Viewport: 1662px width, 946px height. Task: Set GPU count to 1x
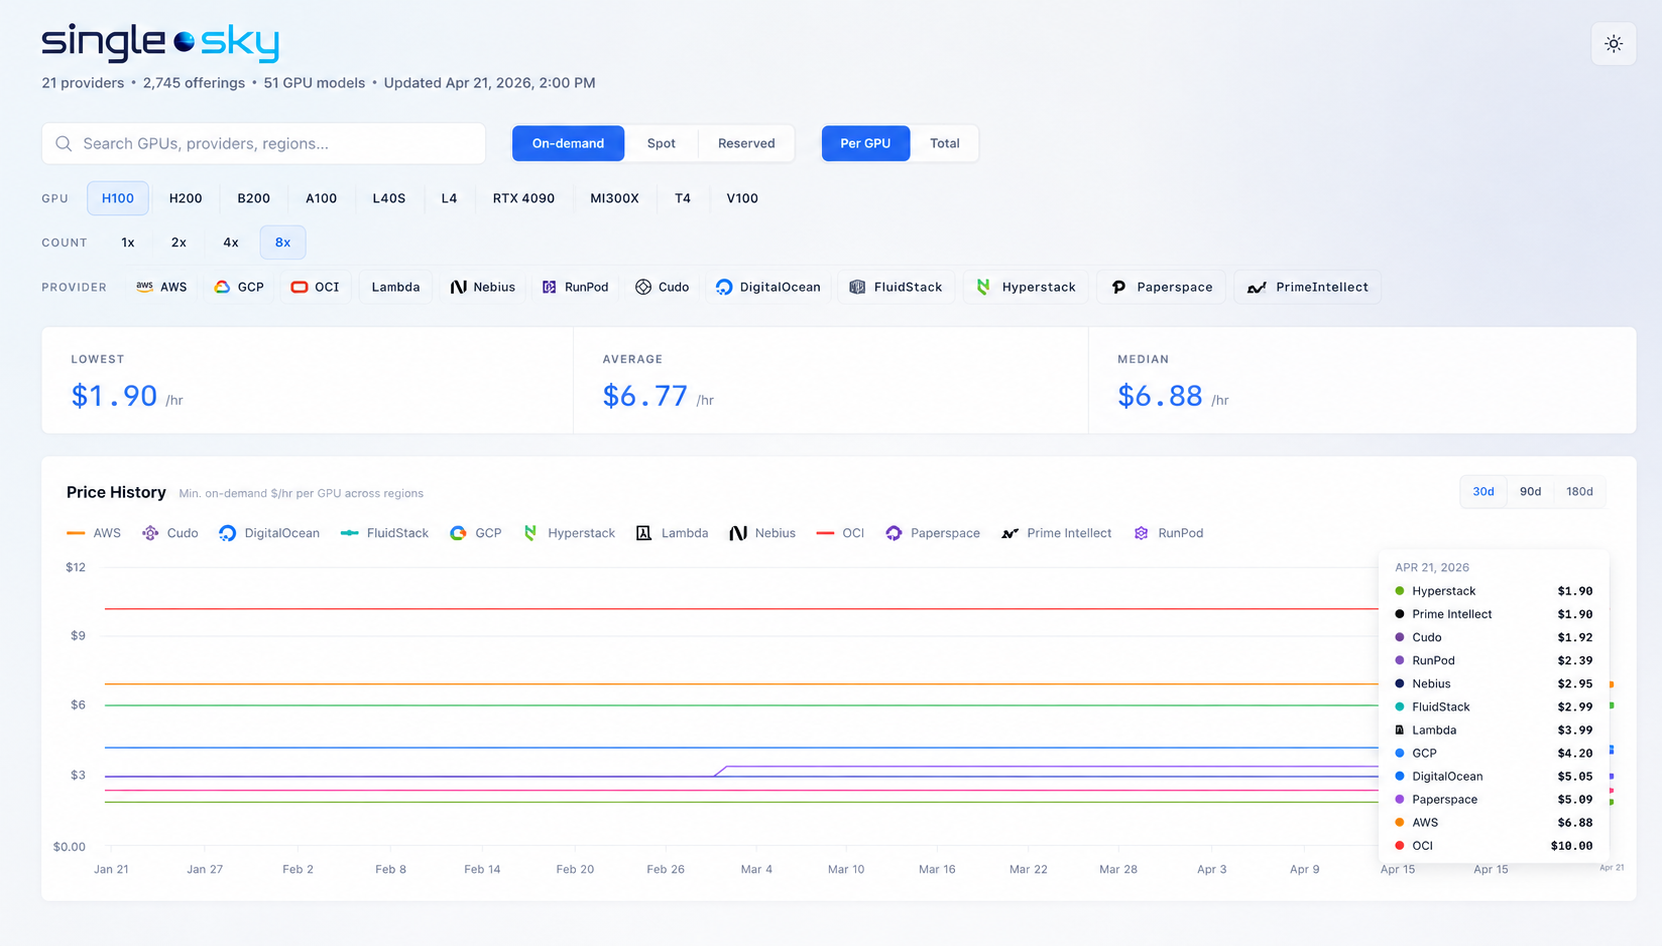[x=128, y=242]
